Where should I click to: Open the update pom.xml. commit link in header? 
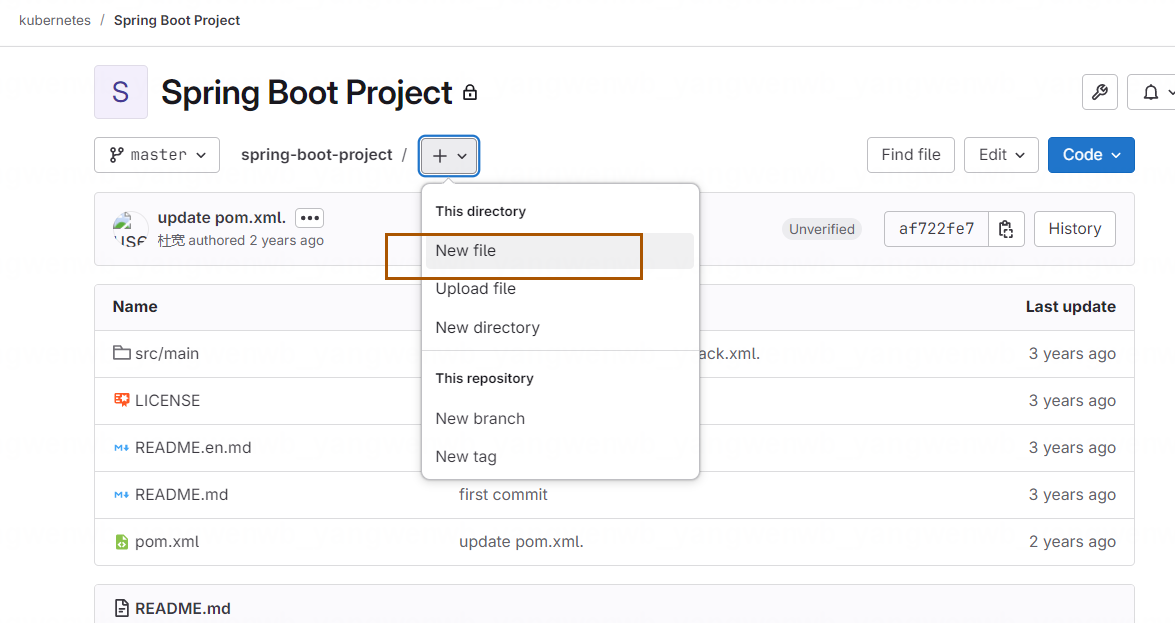222,217
